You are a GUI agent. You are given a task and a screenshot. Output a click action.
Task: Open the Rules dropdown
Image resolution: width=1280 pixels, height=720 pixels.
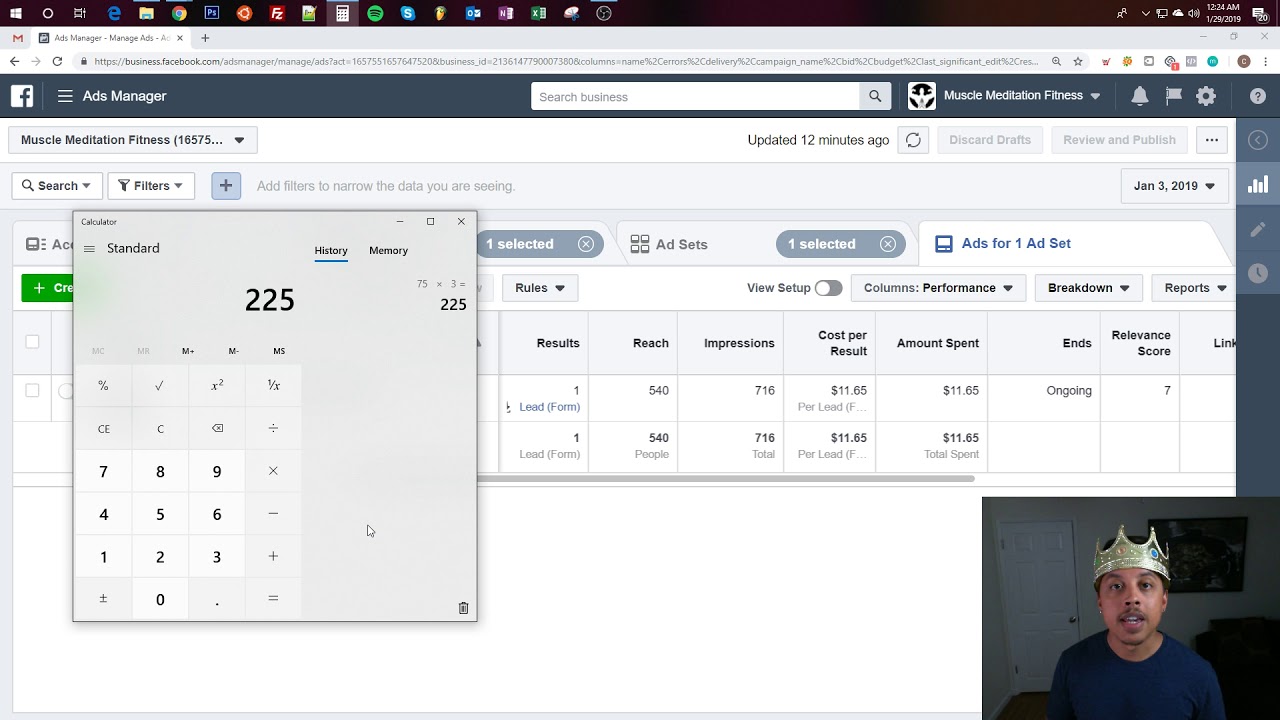(540, 288)
